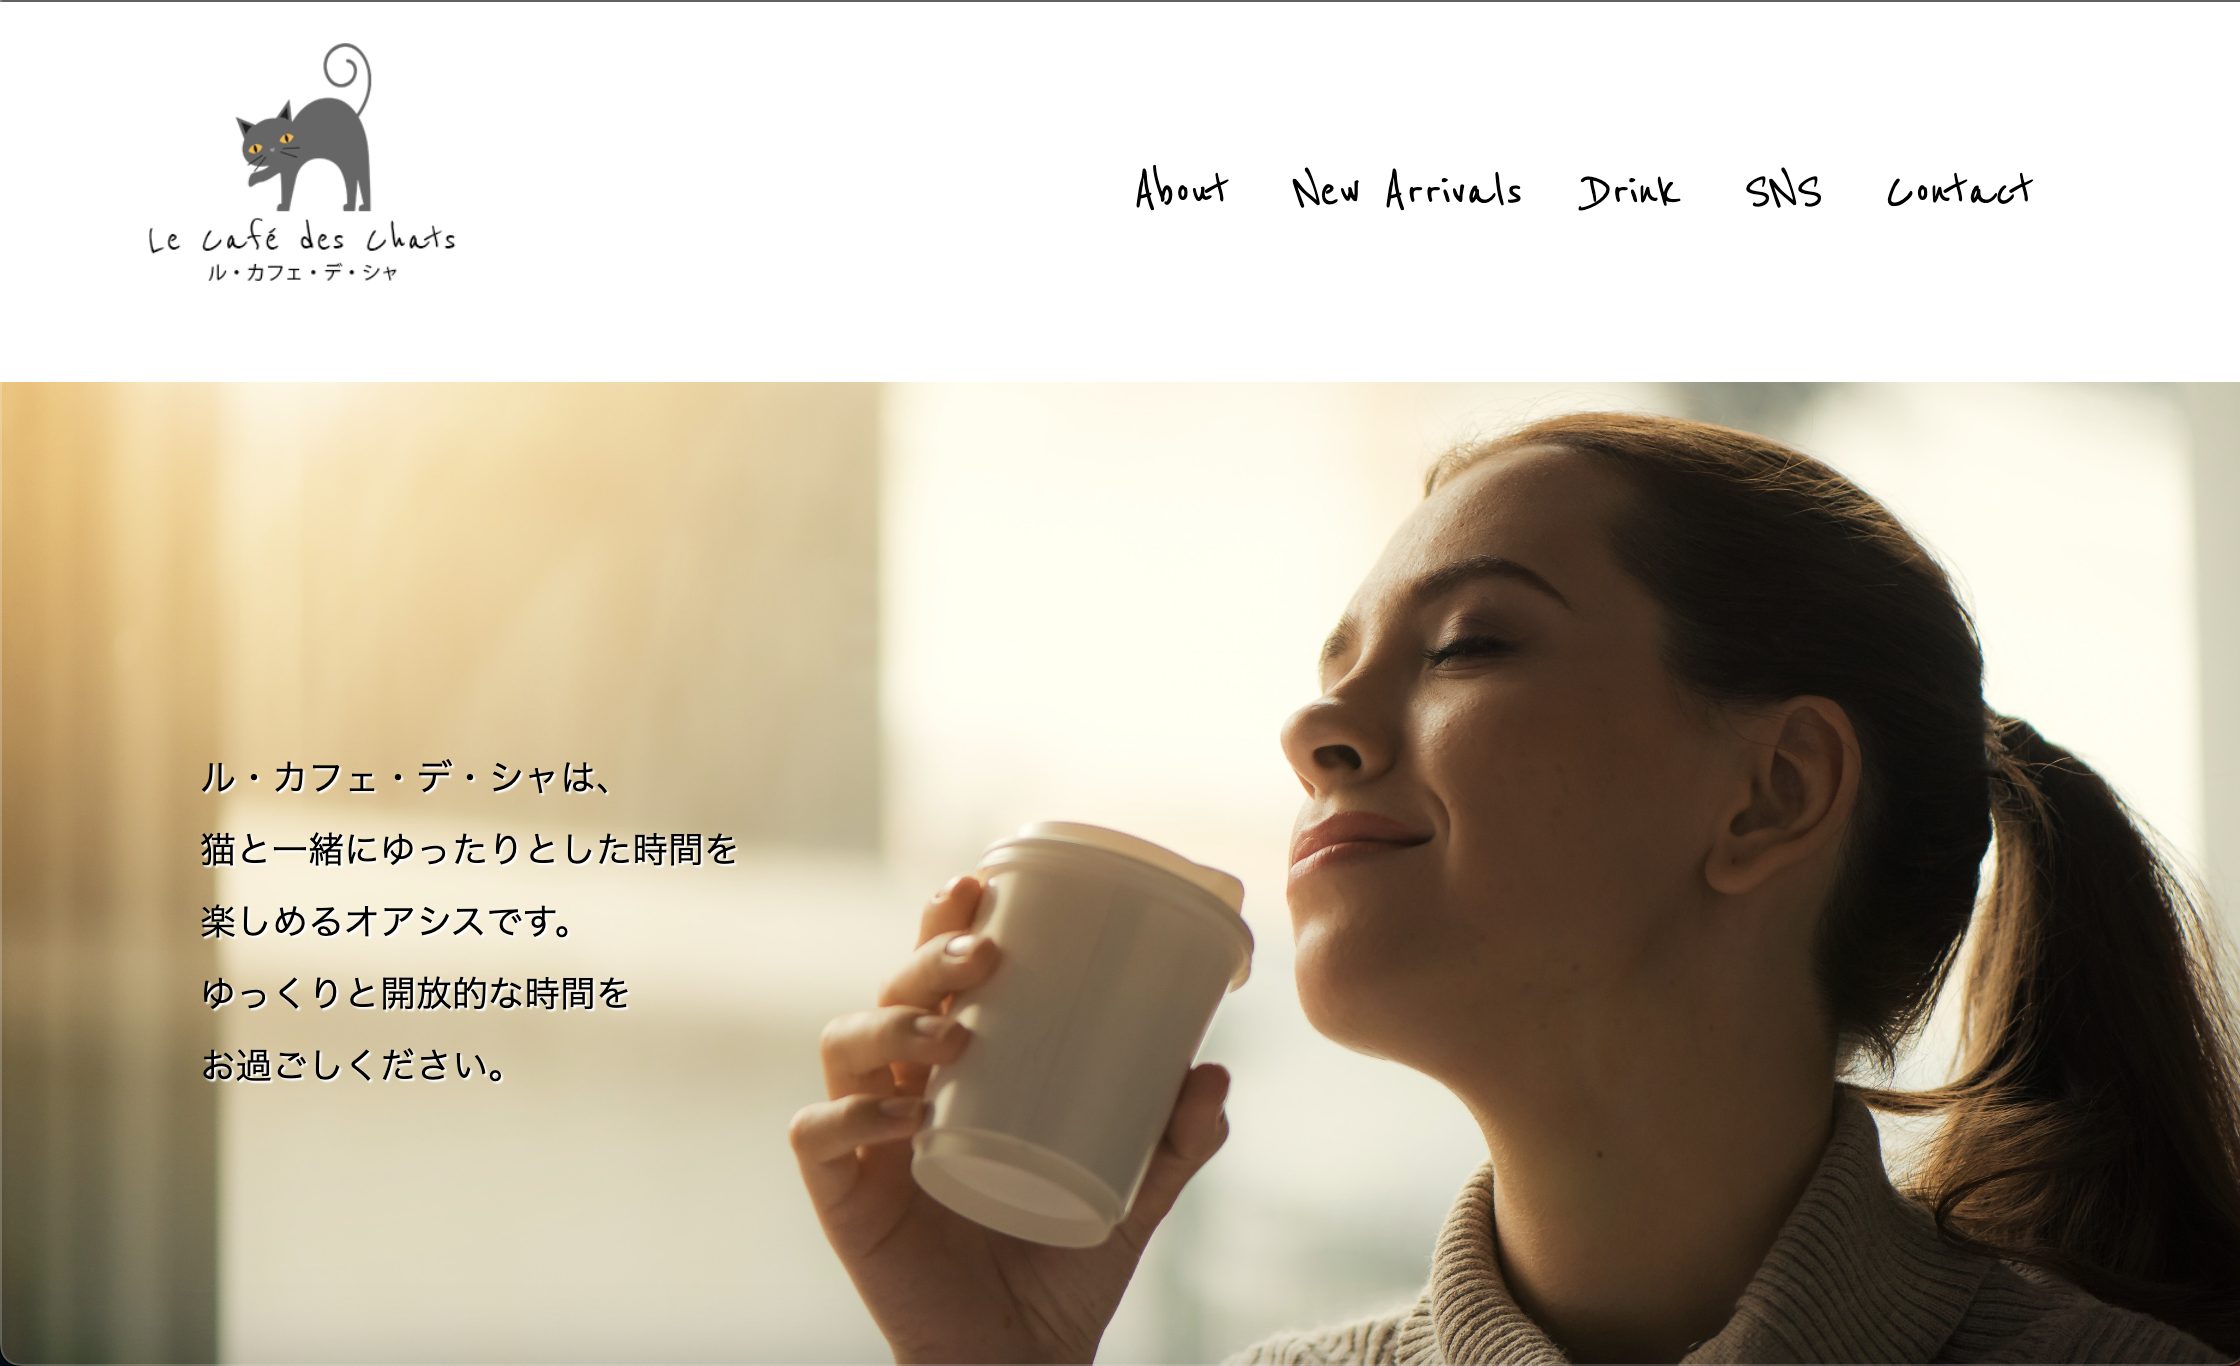This screenshot has width=2240, height=1366.
Task: Click the line 猫と一緒にゆったりとした時間を
Action: [x=469, y=849]
